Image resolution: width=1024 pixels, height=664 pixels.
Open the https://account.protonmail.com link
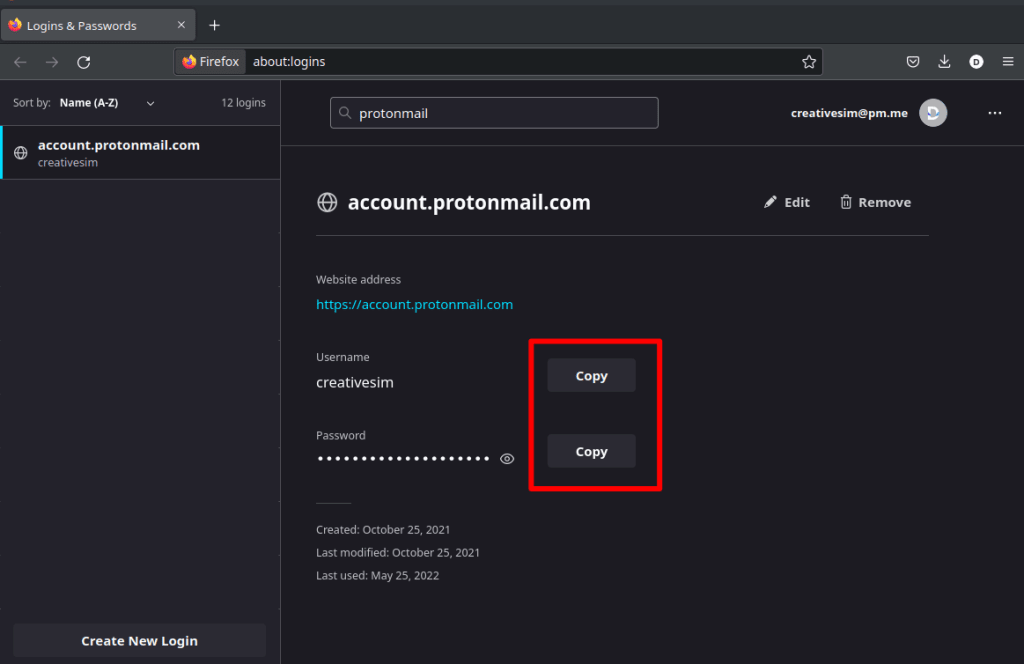point(414,304)
